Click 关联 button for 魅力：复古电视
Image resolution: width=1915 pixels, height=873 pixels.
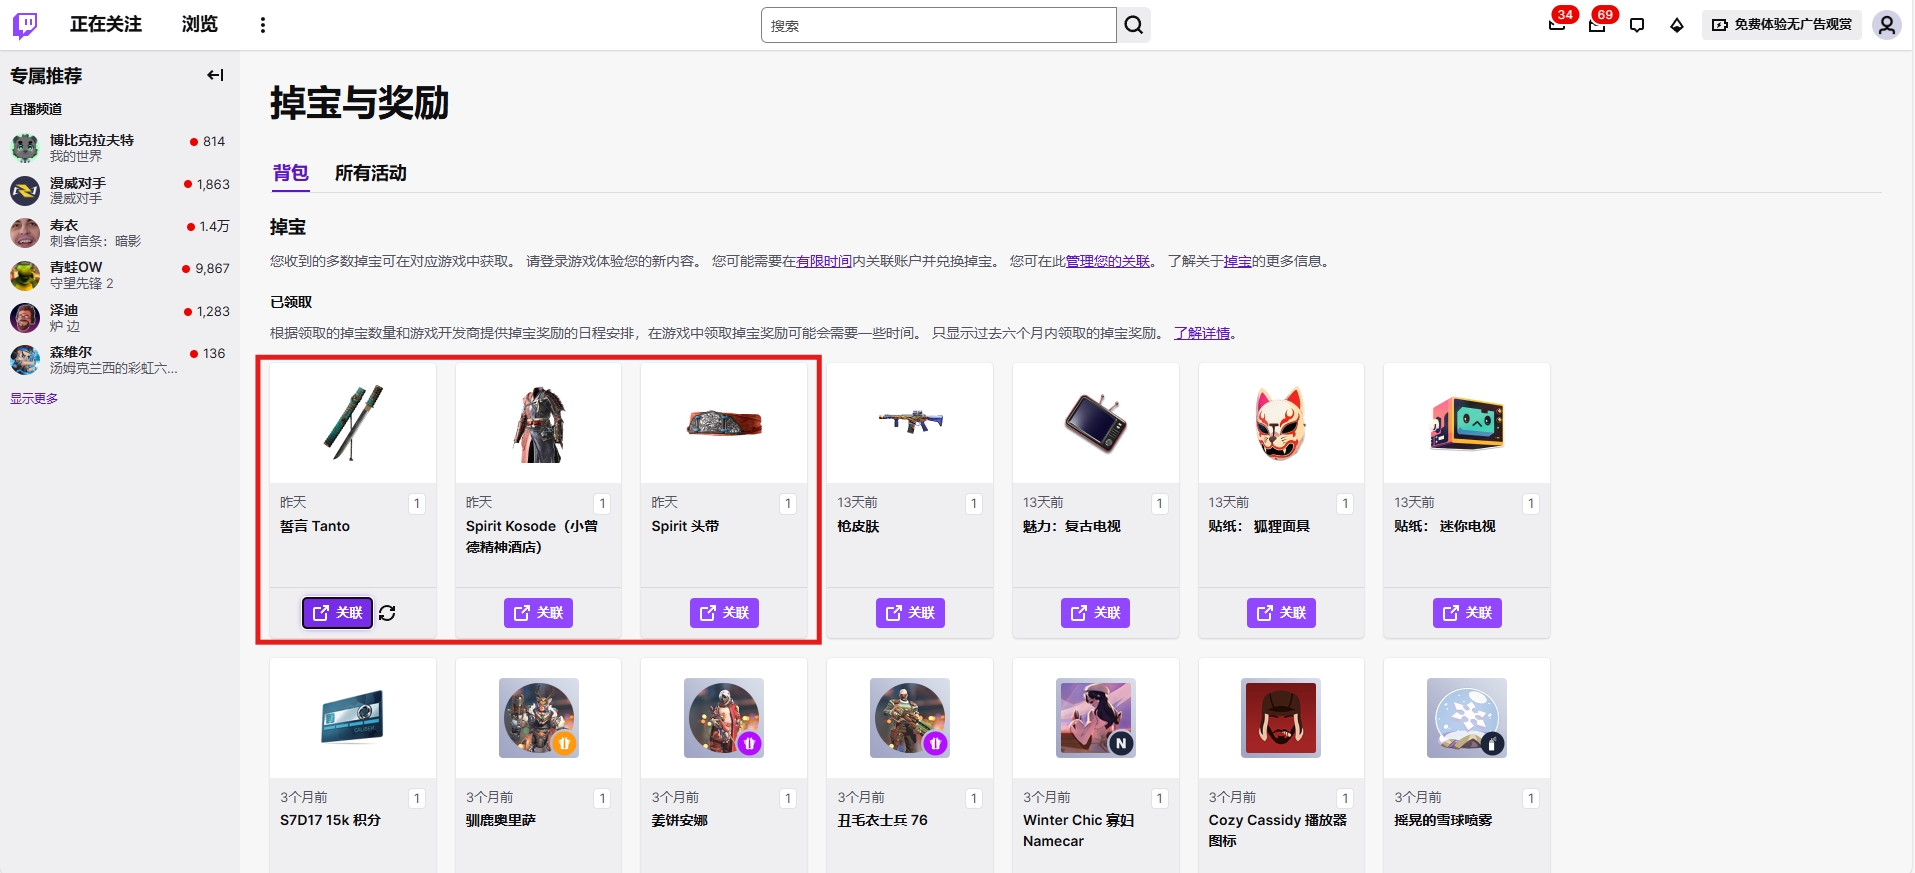(1095, 613)
